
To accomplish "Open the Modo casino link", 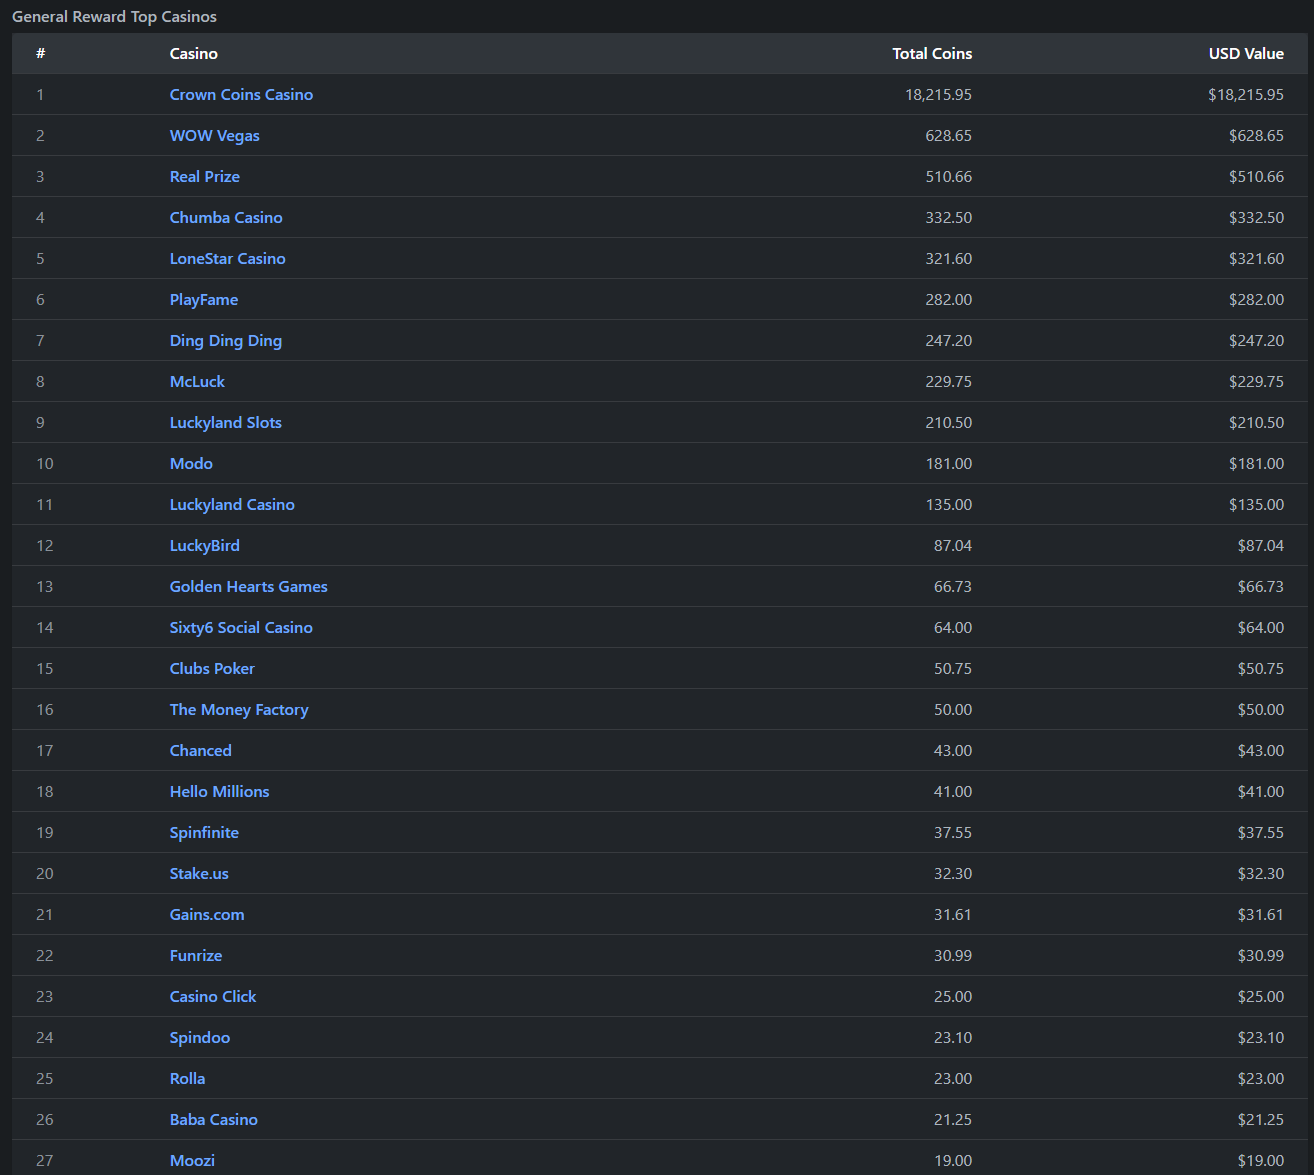I will point(191,463).
